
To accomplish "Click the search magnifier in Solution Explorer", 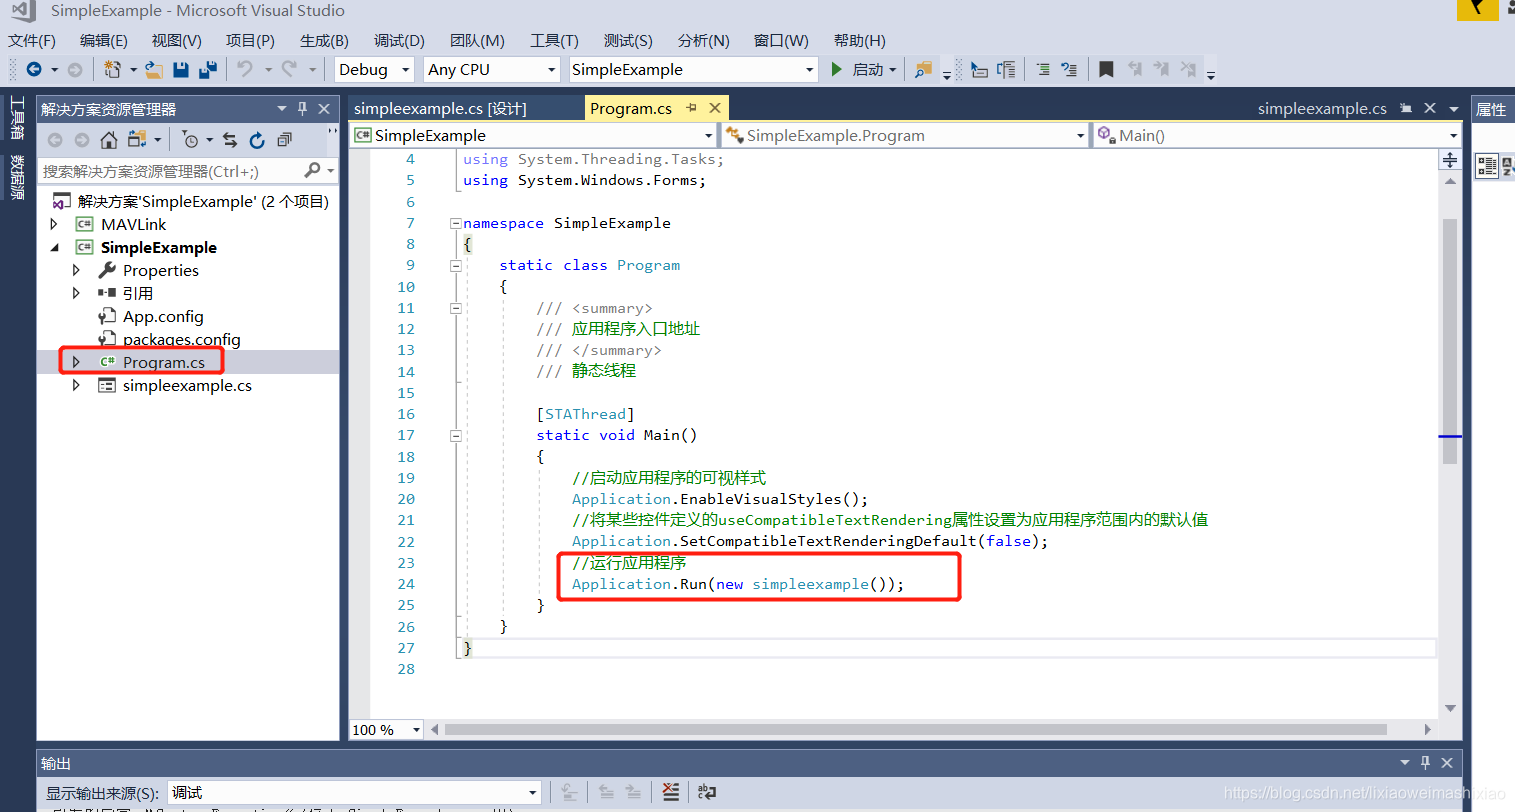I will tap(313, 171).
